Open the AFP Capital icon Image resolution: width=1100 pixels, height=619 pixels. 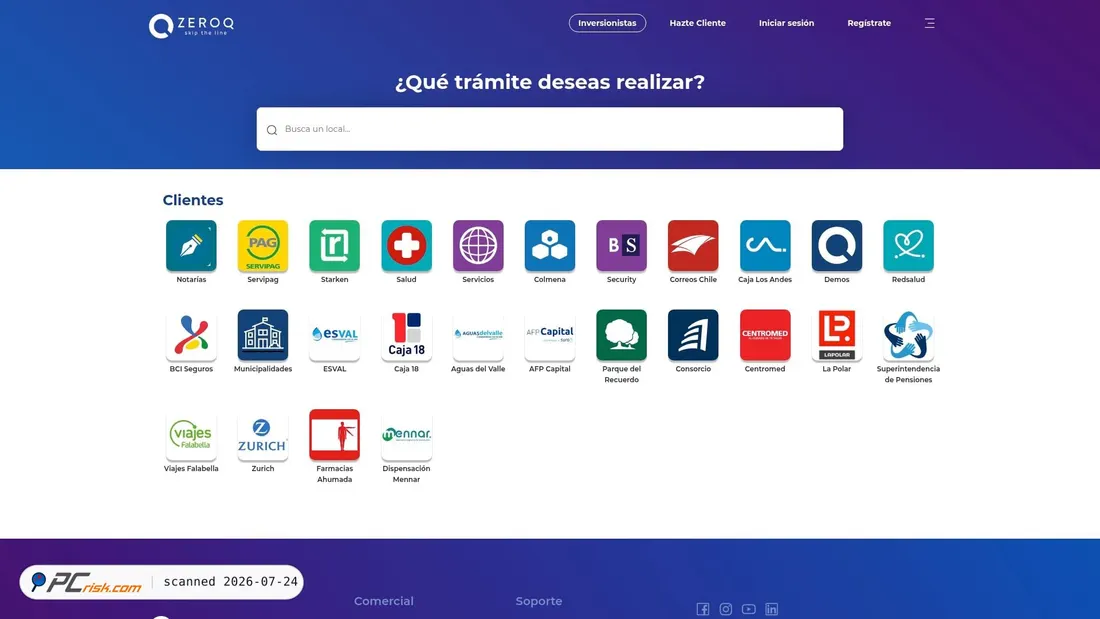click(x=549, y=335)
